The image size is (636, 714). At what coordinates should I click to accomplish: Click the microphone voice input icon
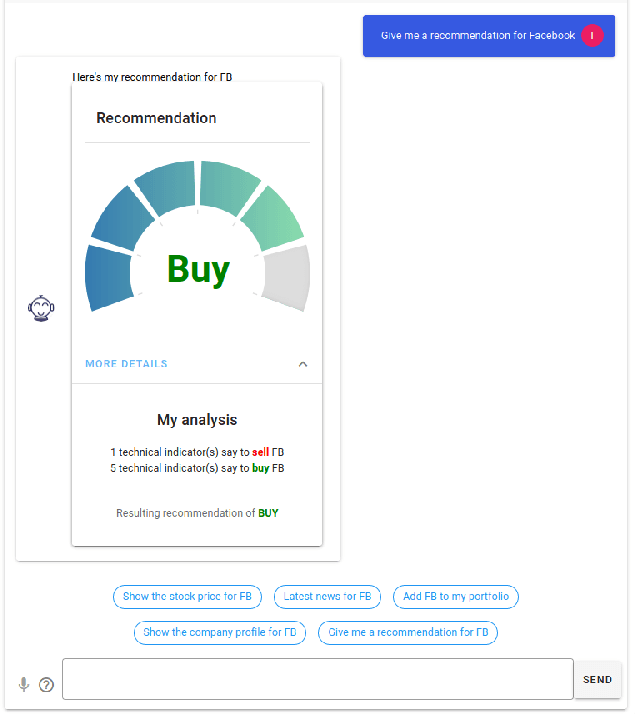tap(24, 685)
